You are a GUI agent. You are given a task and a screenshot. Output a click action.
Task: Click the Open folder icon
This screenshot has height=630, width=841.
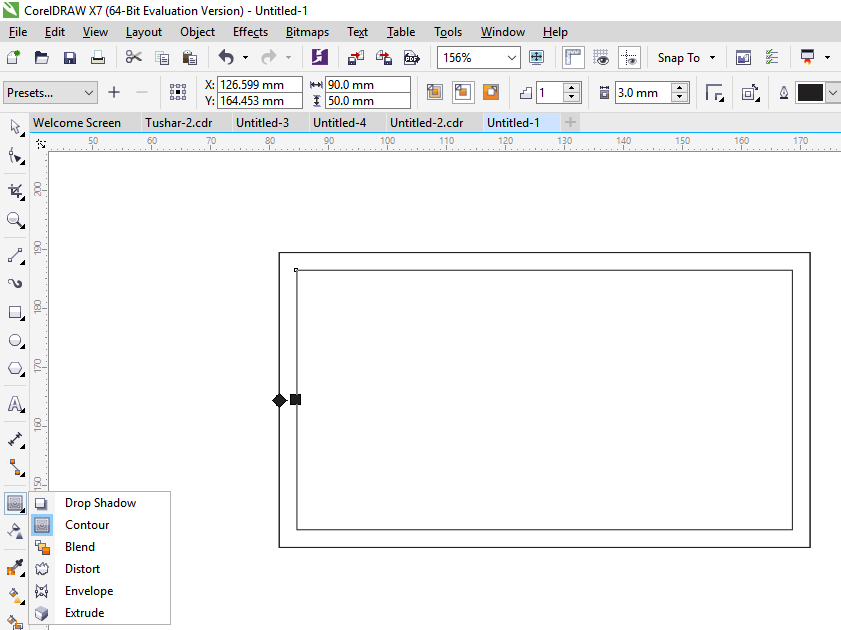41,57
